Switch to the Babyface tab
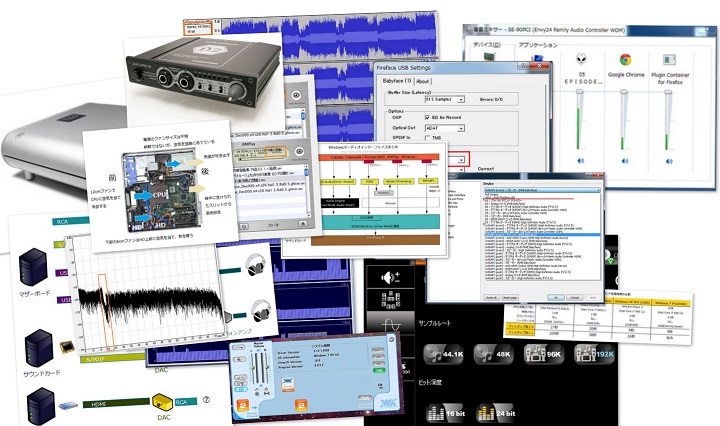Image resolution: width=720 pixels, height=426 pixels. tap(397, 81)
